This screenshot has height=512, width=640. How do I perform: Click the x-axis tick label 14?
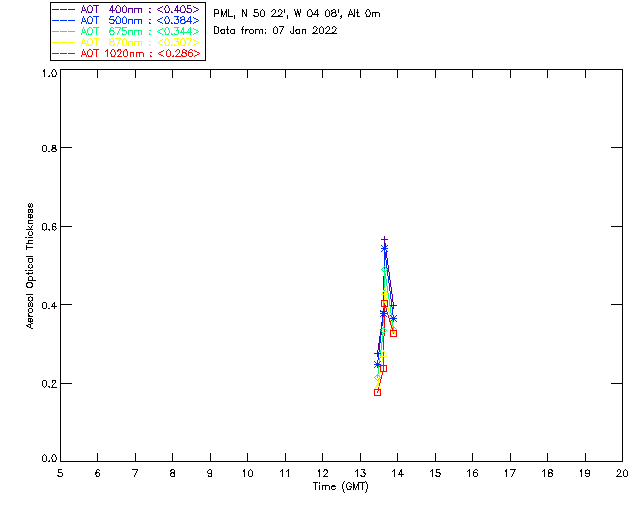[398, 473]
